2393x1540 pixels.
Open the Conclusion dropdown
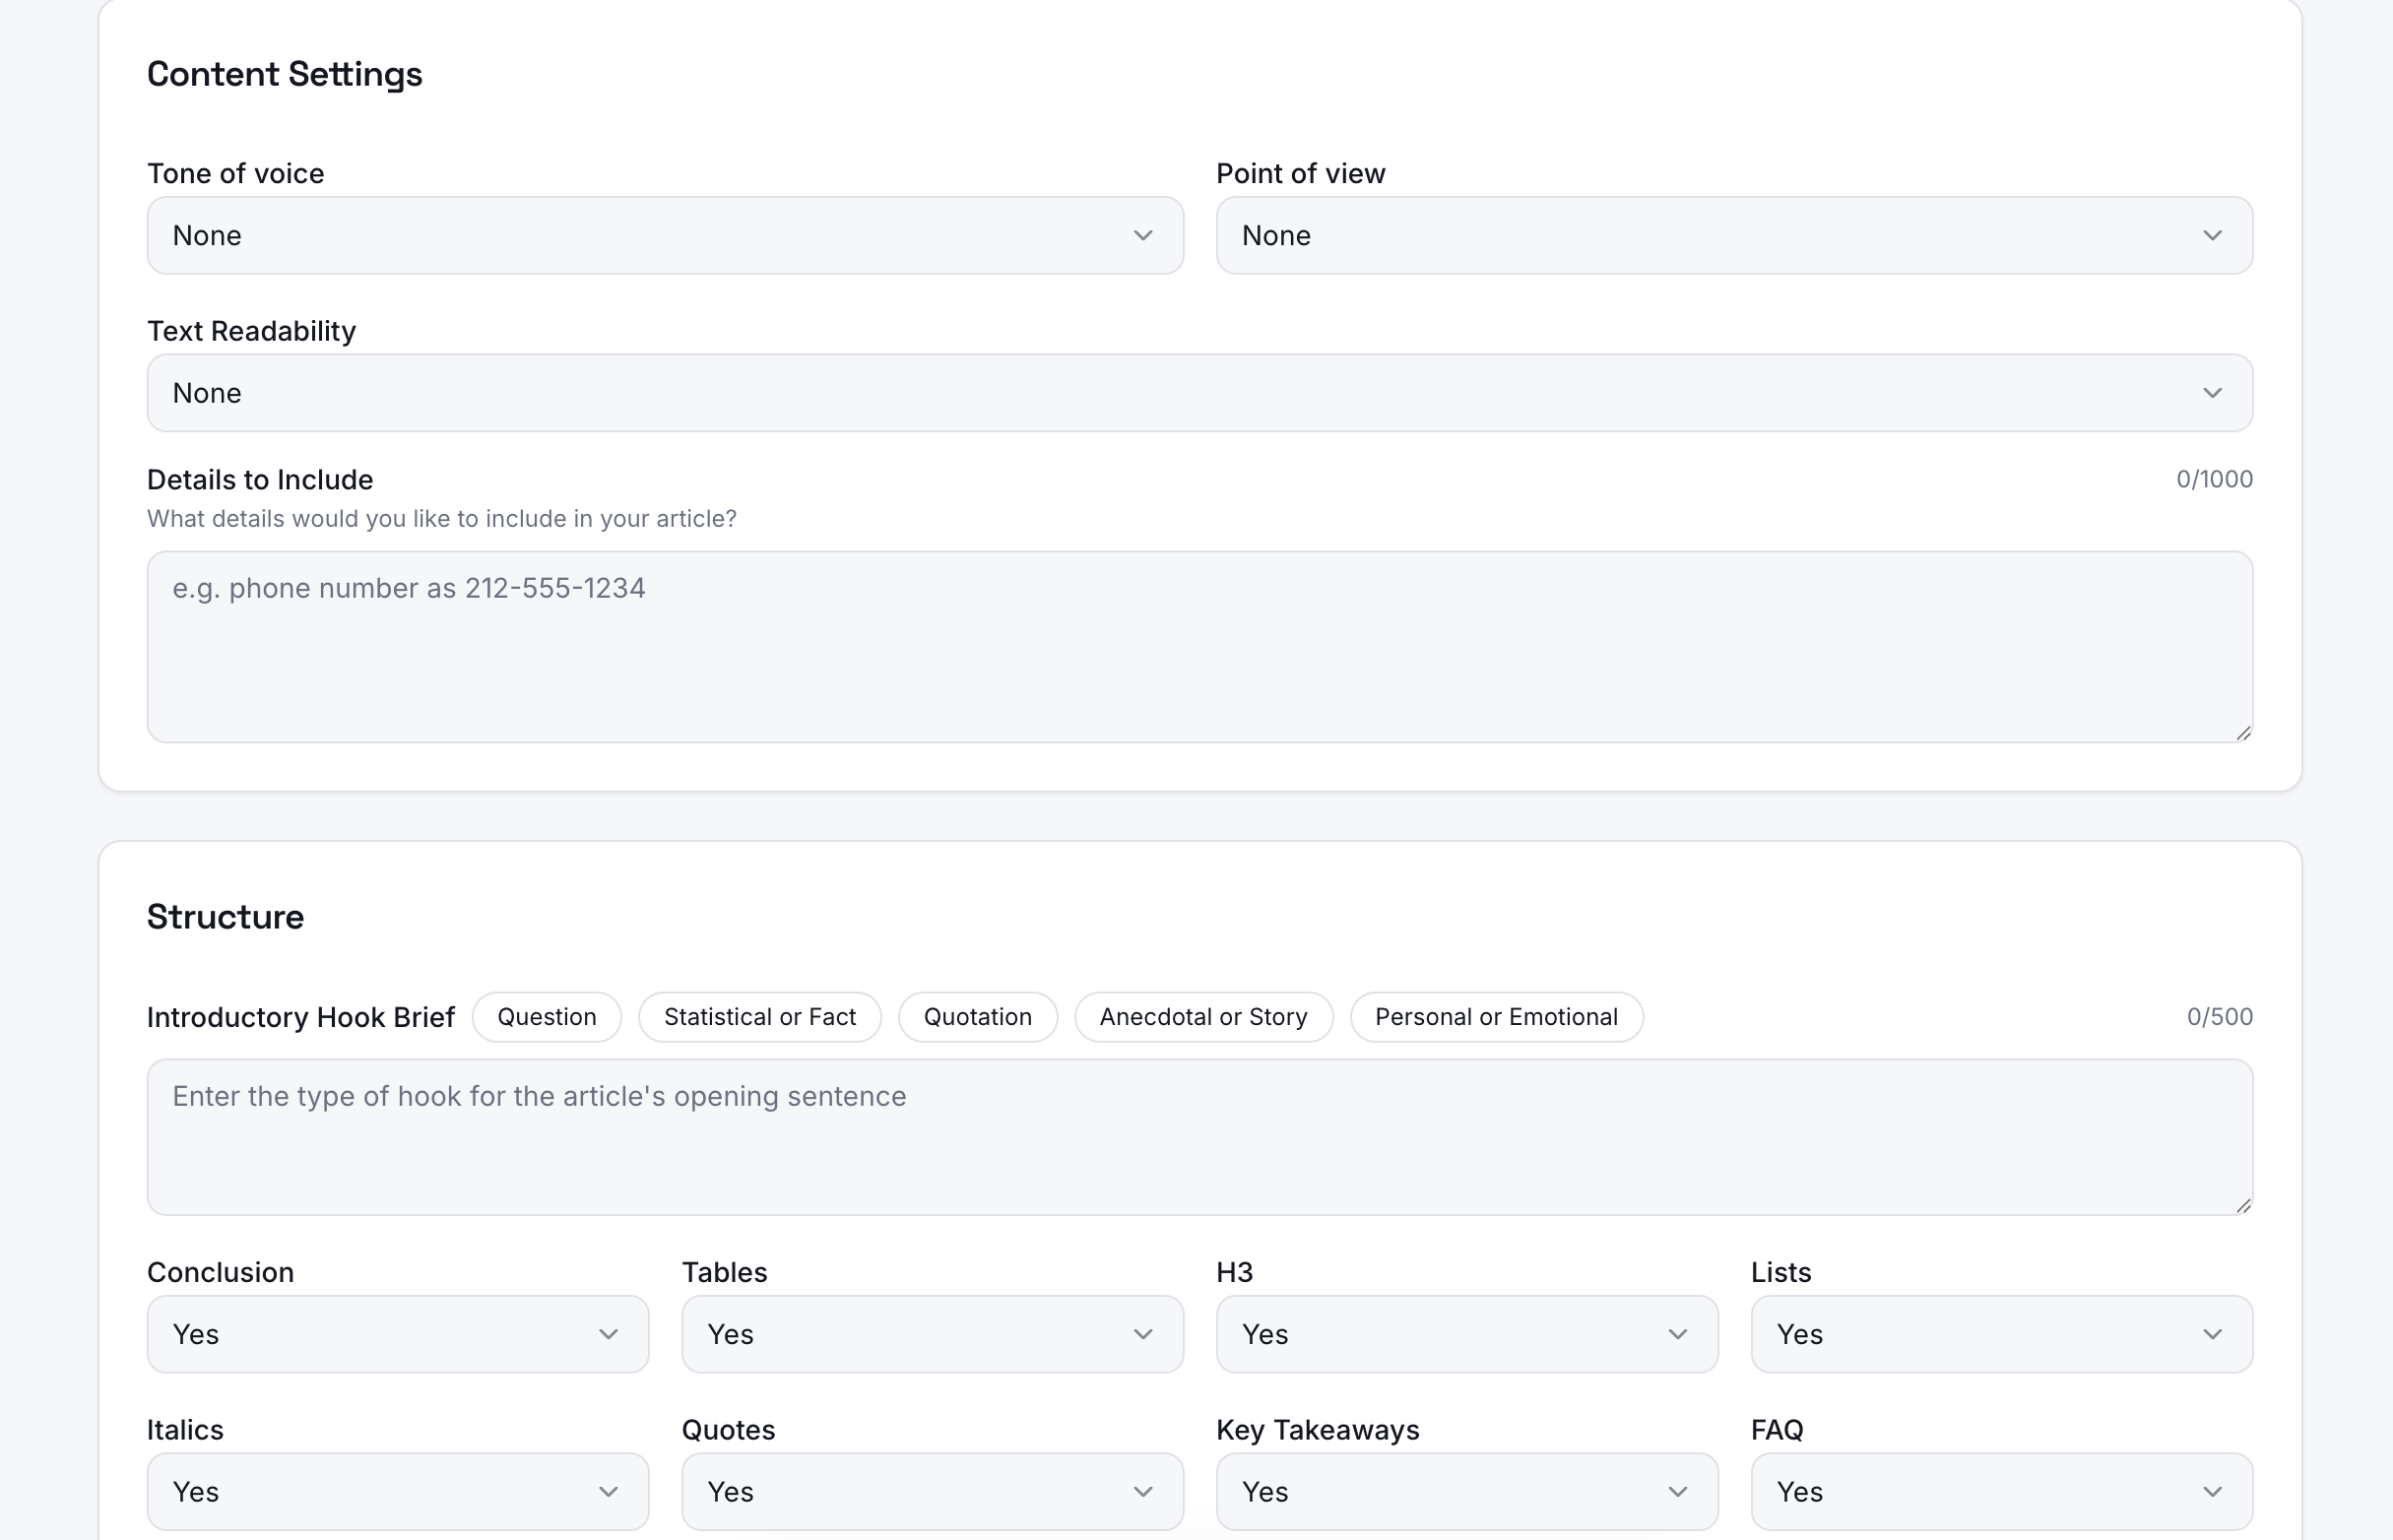(396, 1334)
